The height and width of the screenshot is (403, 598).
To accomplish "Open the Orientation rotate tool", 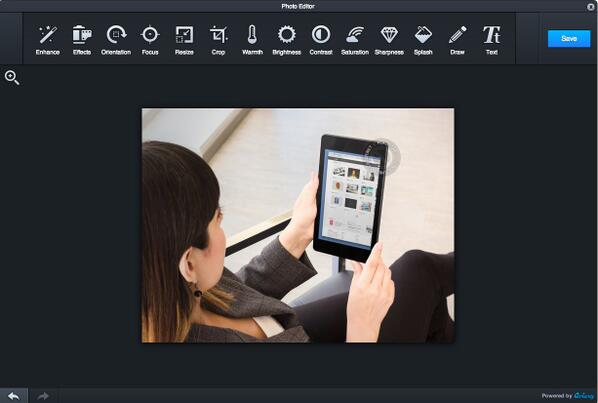I will tap(116, 40).
